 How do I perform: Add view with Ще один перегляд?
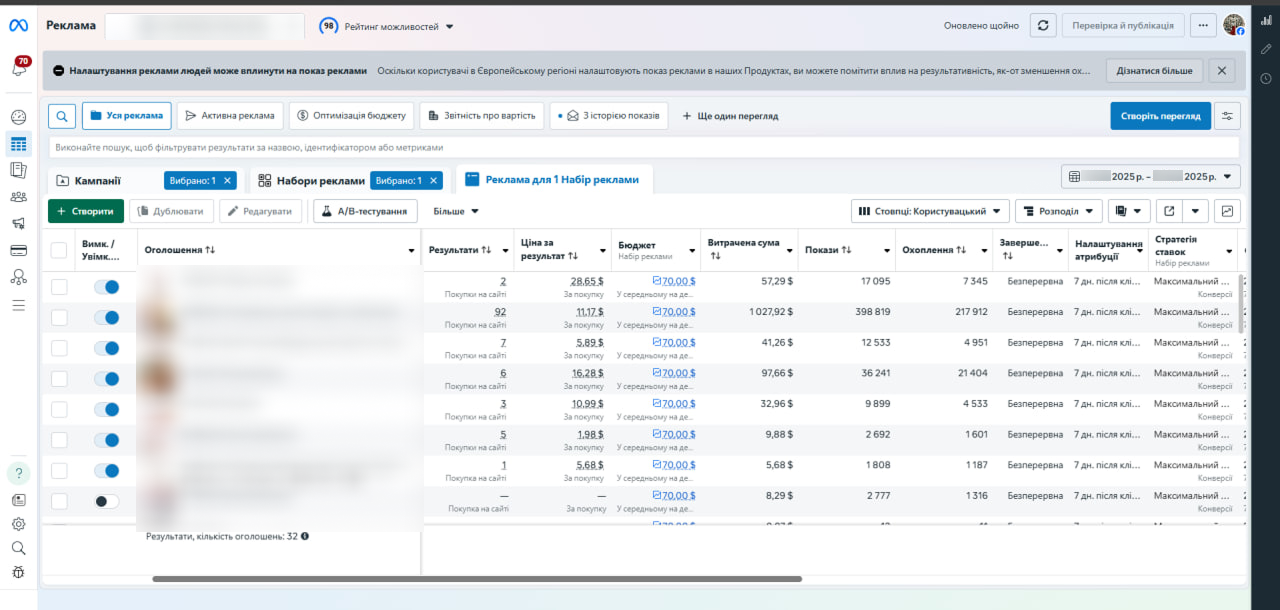point(730,116)
